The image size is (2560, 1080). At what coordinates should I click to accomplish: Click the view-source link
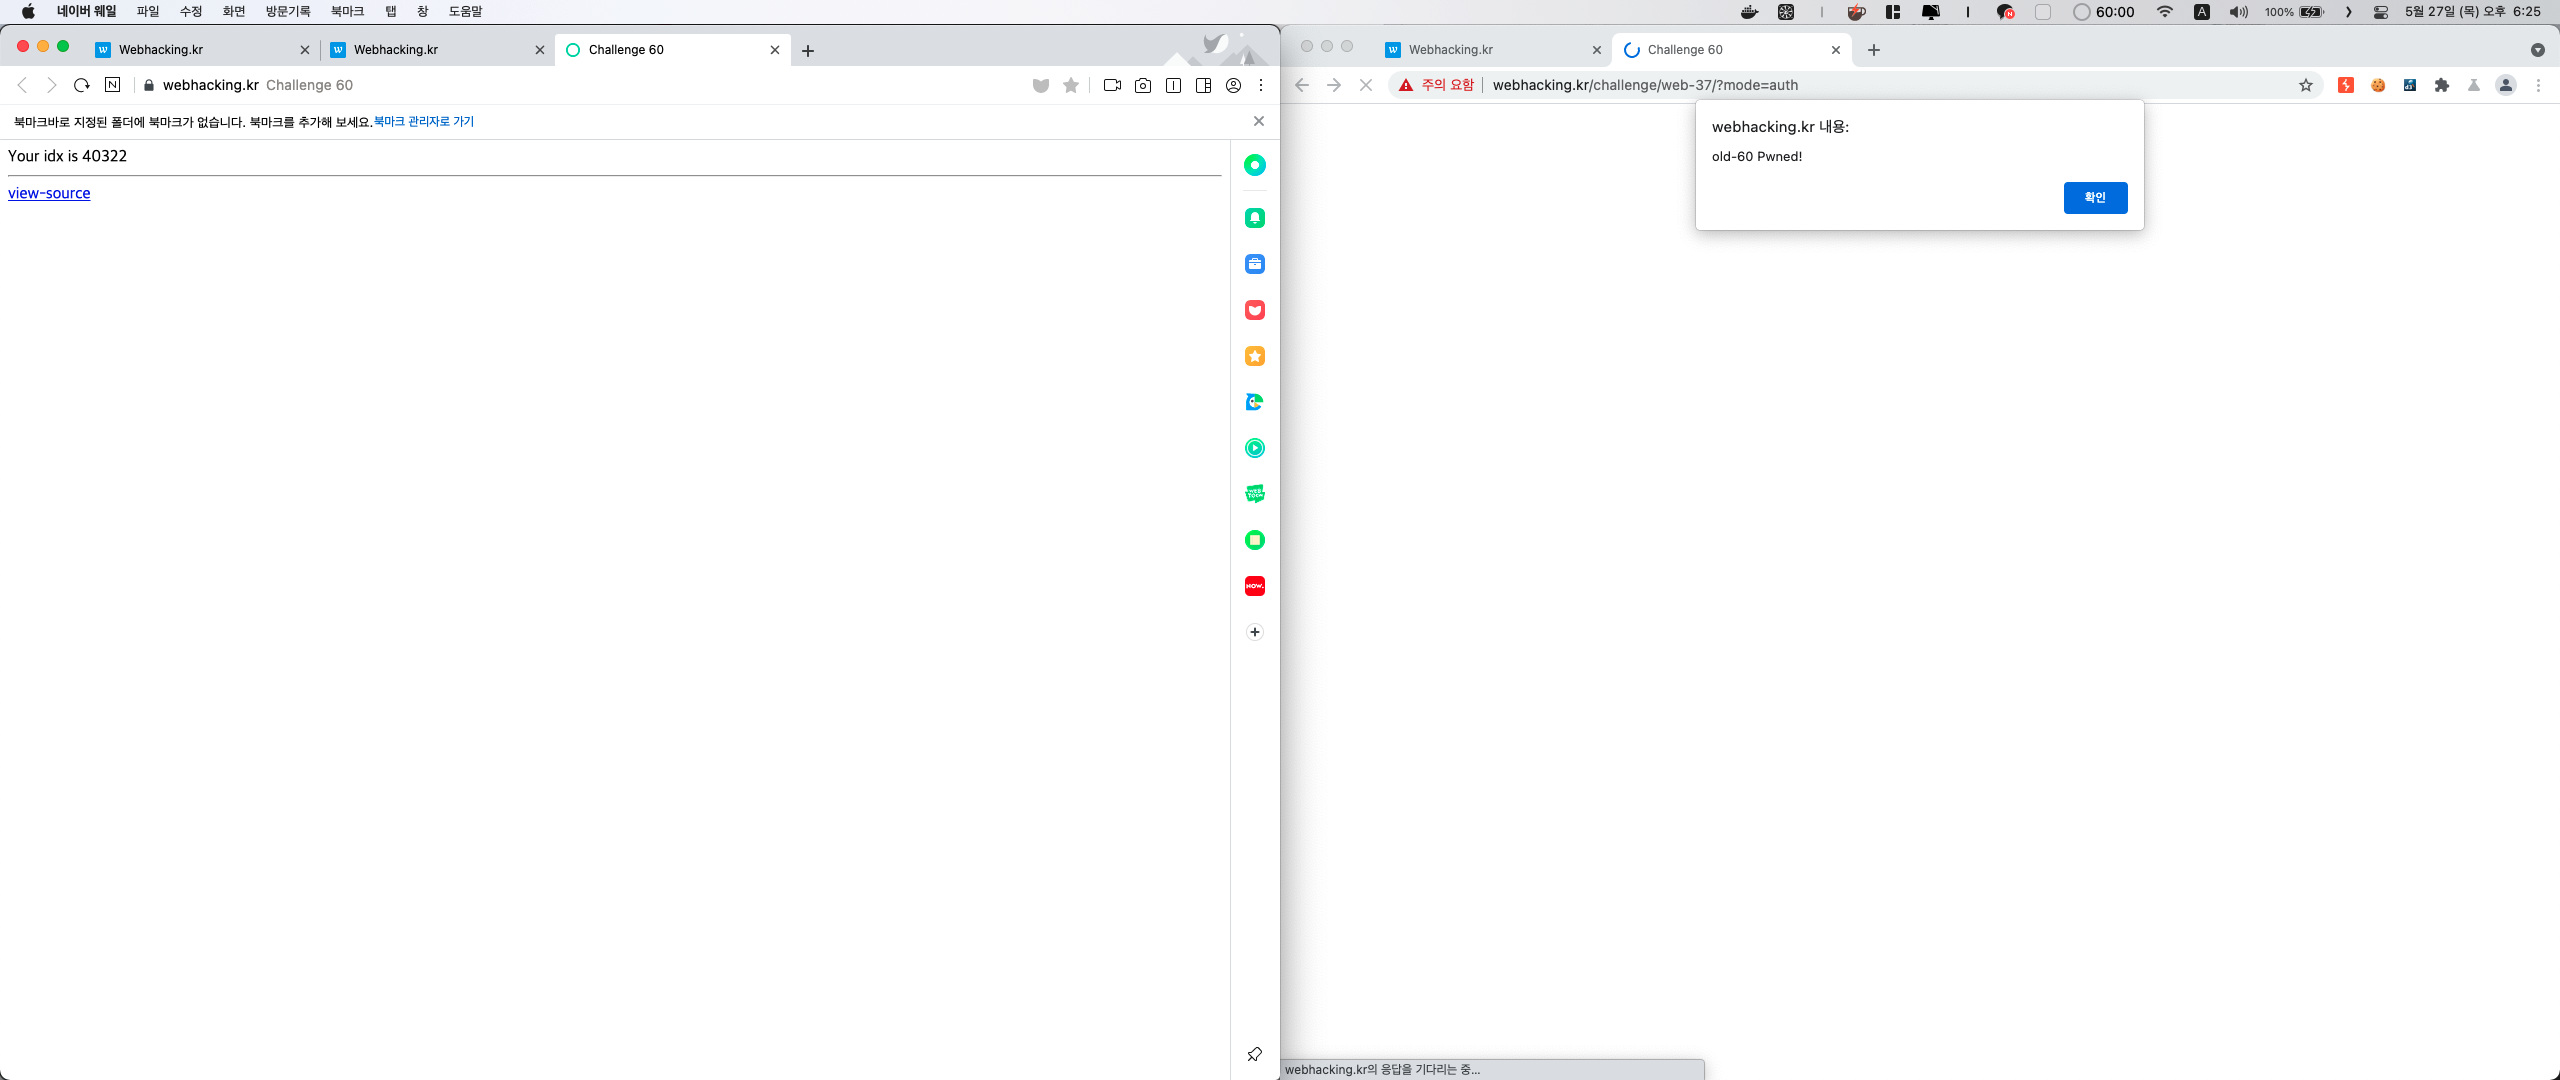[x=49, y=193]
